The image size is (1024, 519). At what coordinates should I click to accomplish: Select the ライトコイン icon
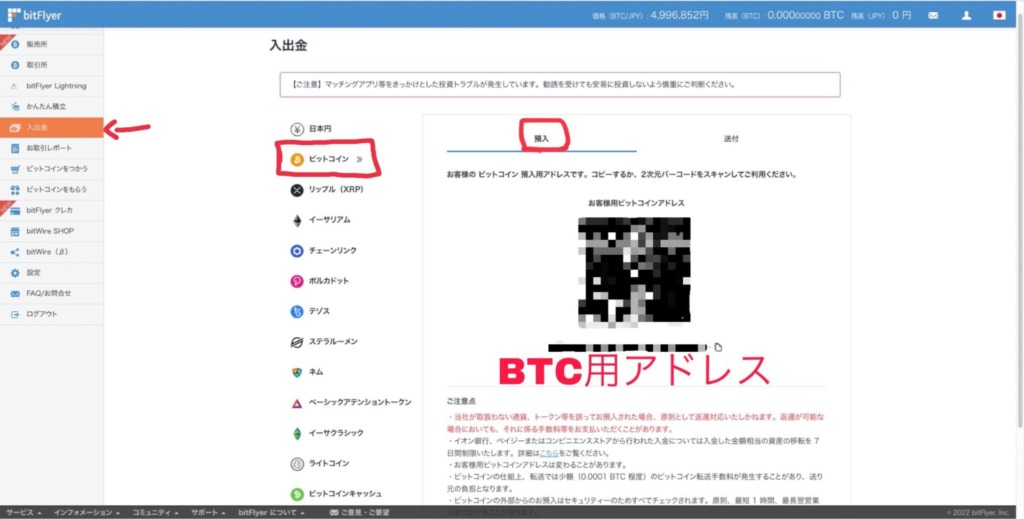(x=297, y=464)
